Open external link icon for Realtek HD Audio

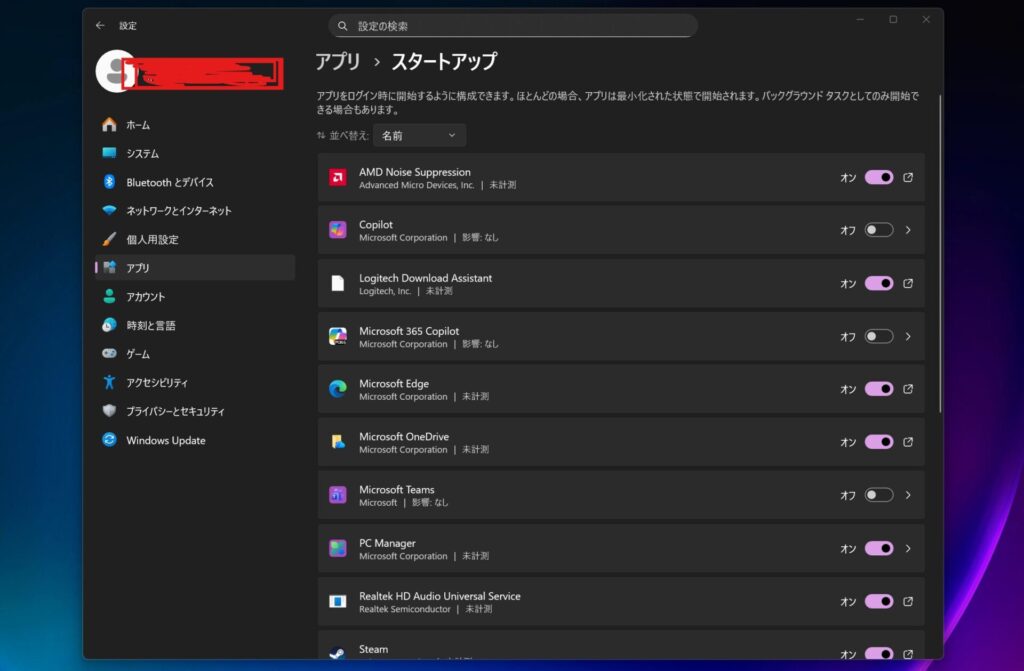pyautogui.click(x=908, y=602)
